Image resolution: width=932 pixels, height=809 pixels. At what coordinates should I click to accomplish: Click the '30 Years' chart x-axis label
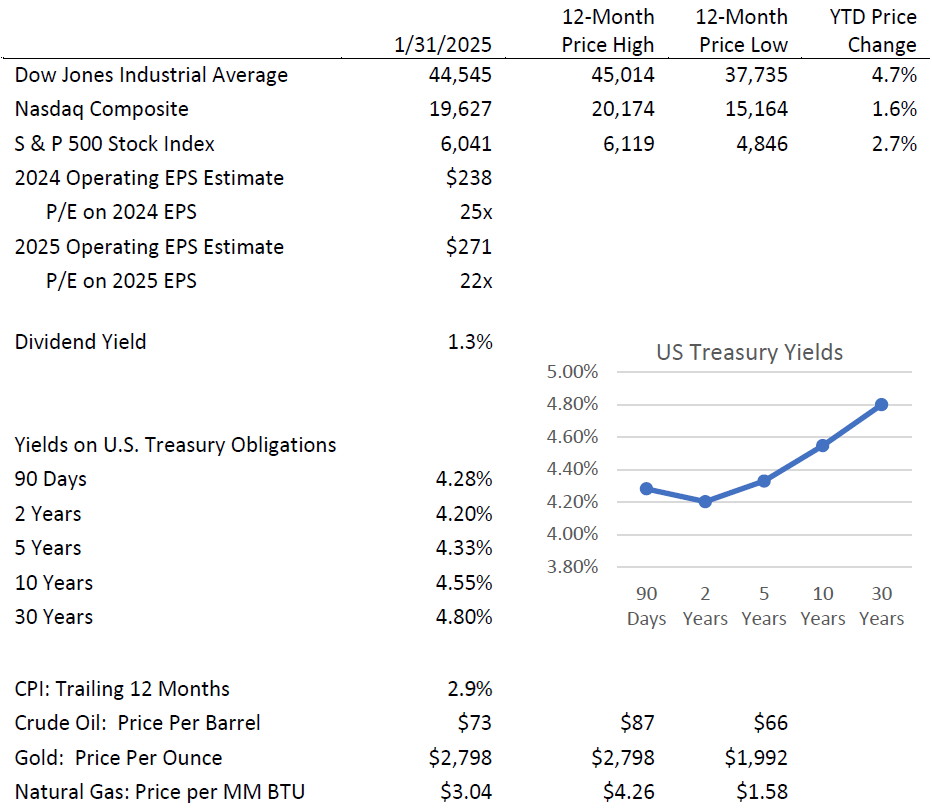point(881,606)
